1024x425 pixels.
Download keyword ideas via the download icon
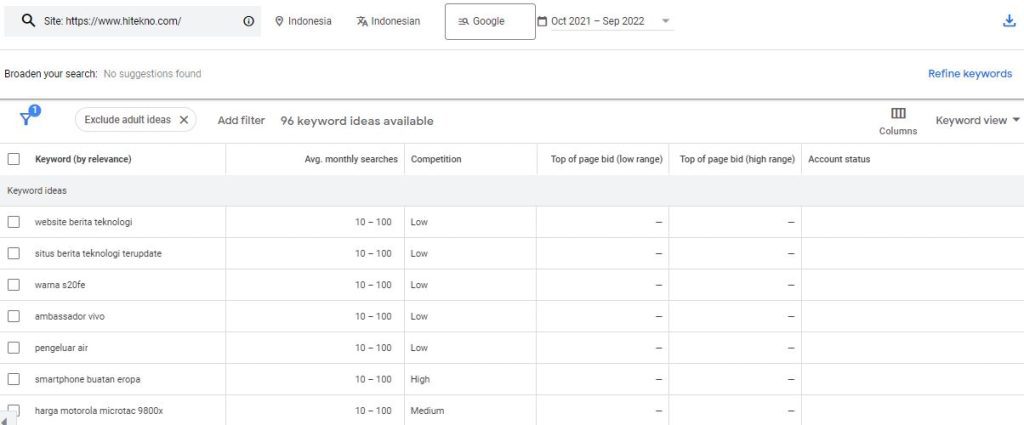(1009, 21)
